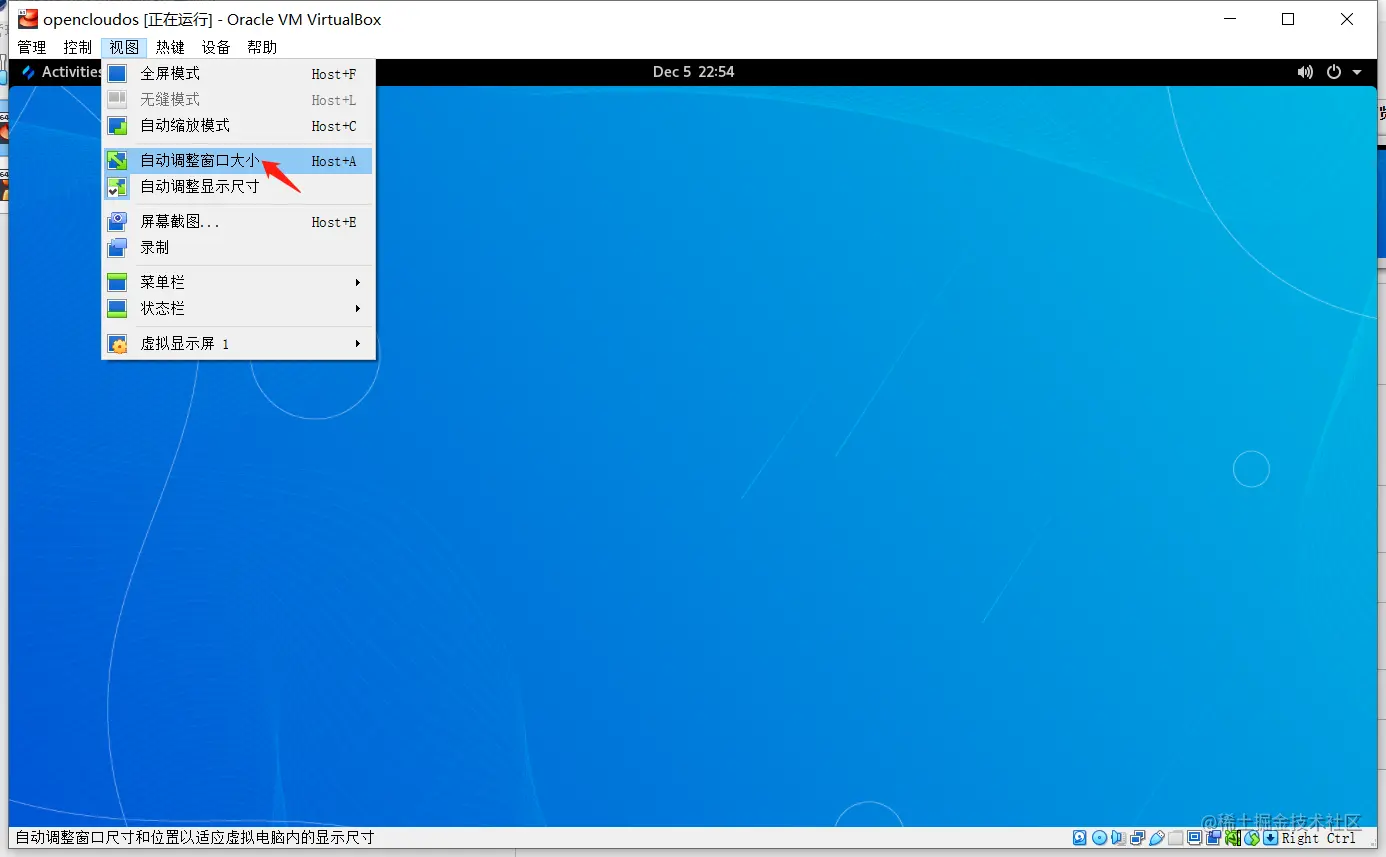
Task: Open the 设备 menu
Action: pyautogui.click(x=216, y=47)
